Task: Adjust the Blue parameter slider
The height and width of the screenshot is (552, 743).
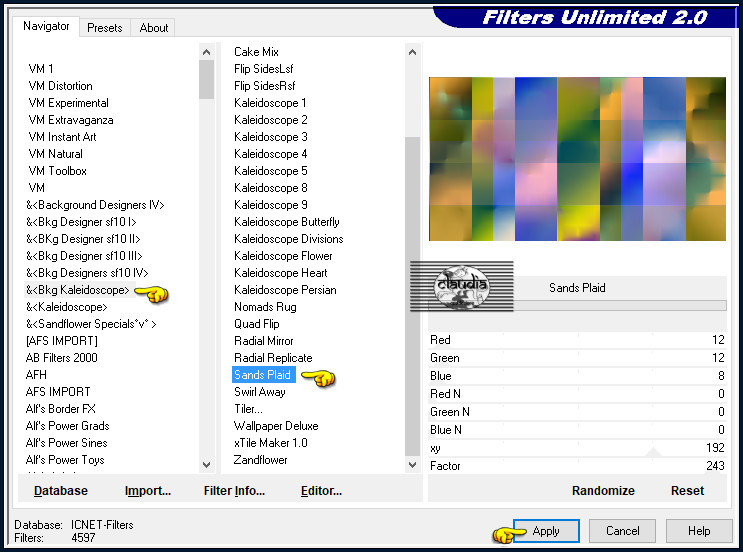Action: click(577, 376)
